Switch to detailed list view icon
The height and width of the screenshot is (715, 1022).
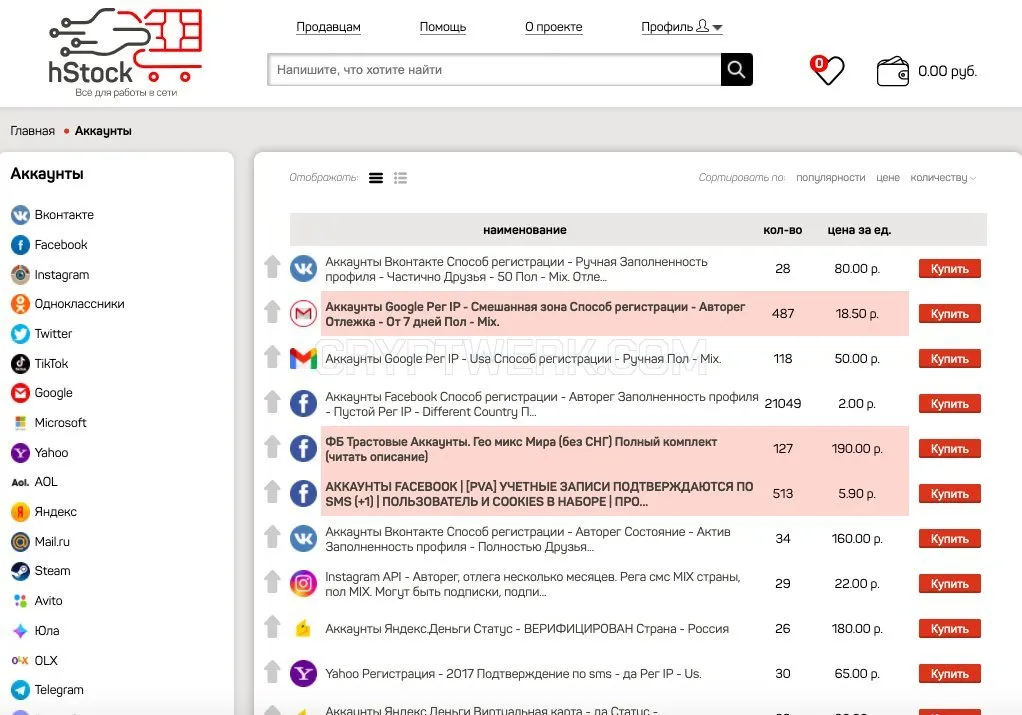point(400,178)
